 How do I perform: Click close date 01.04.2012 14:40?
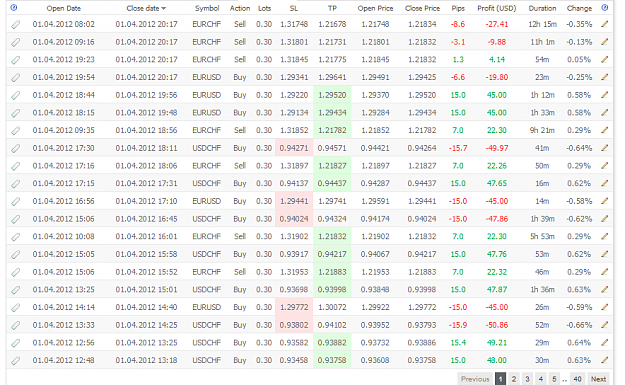coord(146,307)
